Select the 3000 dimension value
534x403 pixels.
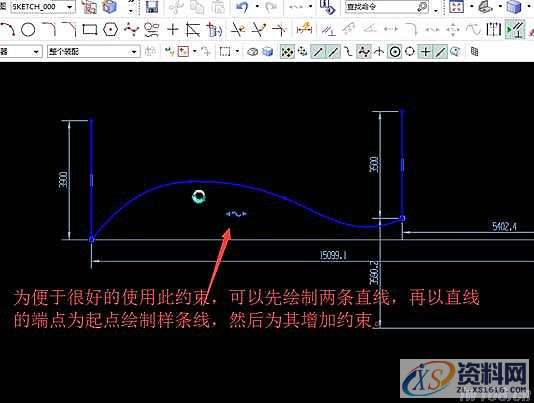(x=63, y=179)
